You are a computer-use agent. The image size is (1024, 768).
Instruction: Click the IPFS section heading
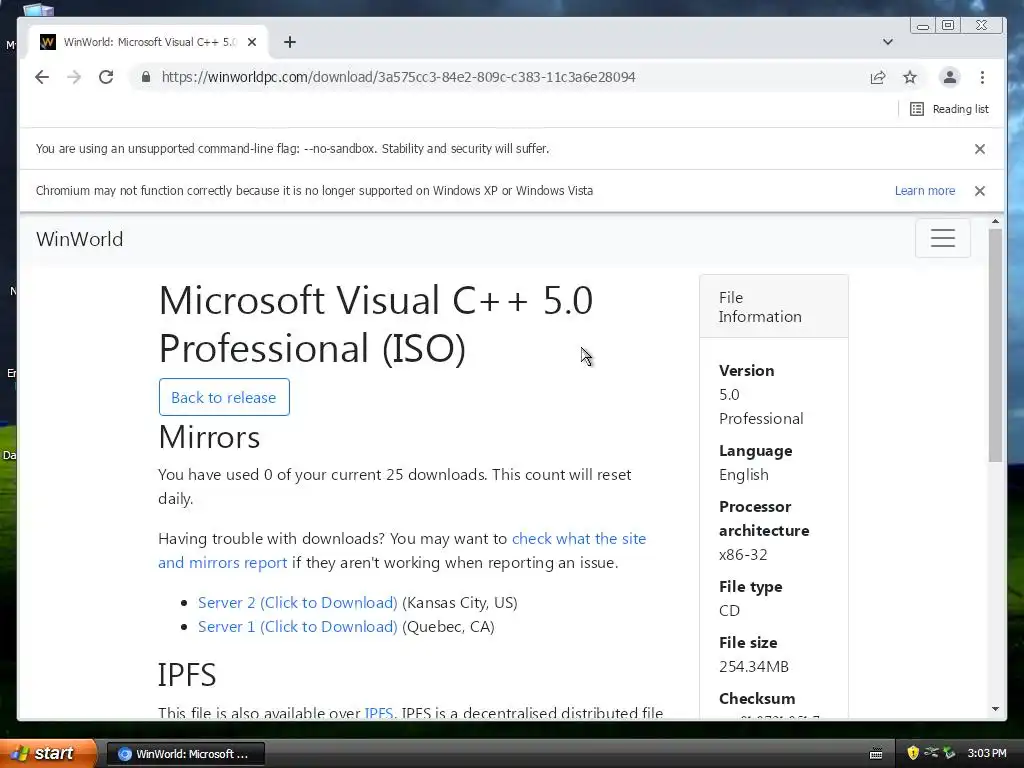click(187, 675)
